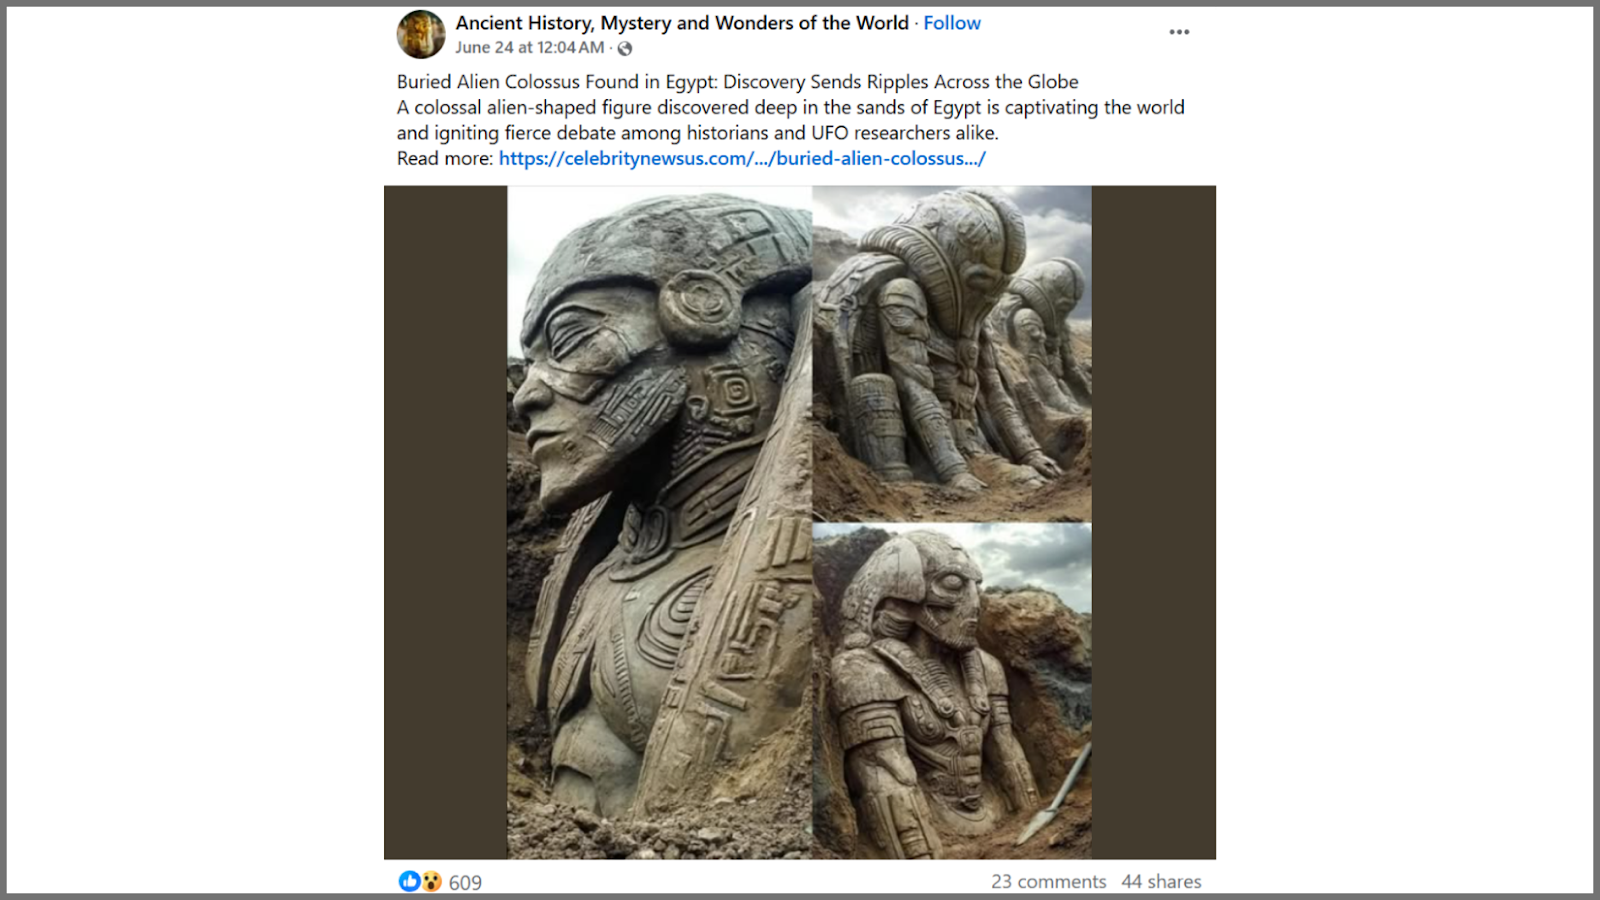Open the three-dot post options menu

click(1180, 32)
